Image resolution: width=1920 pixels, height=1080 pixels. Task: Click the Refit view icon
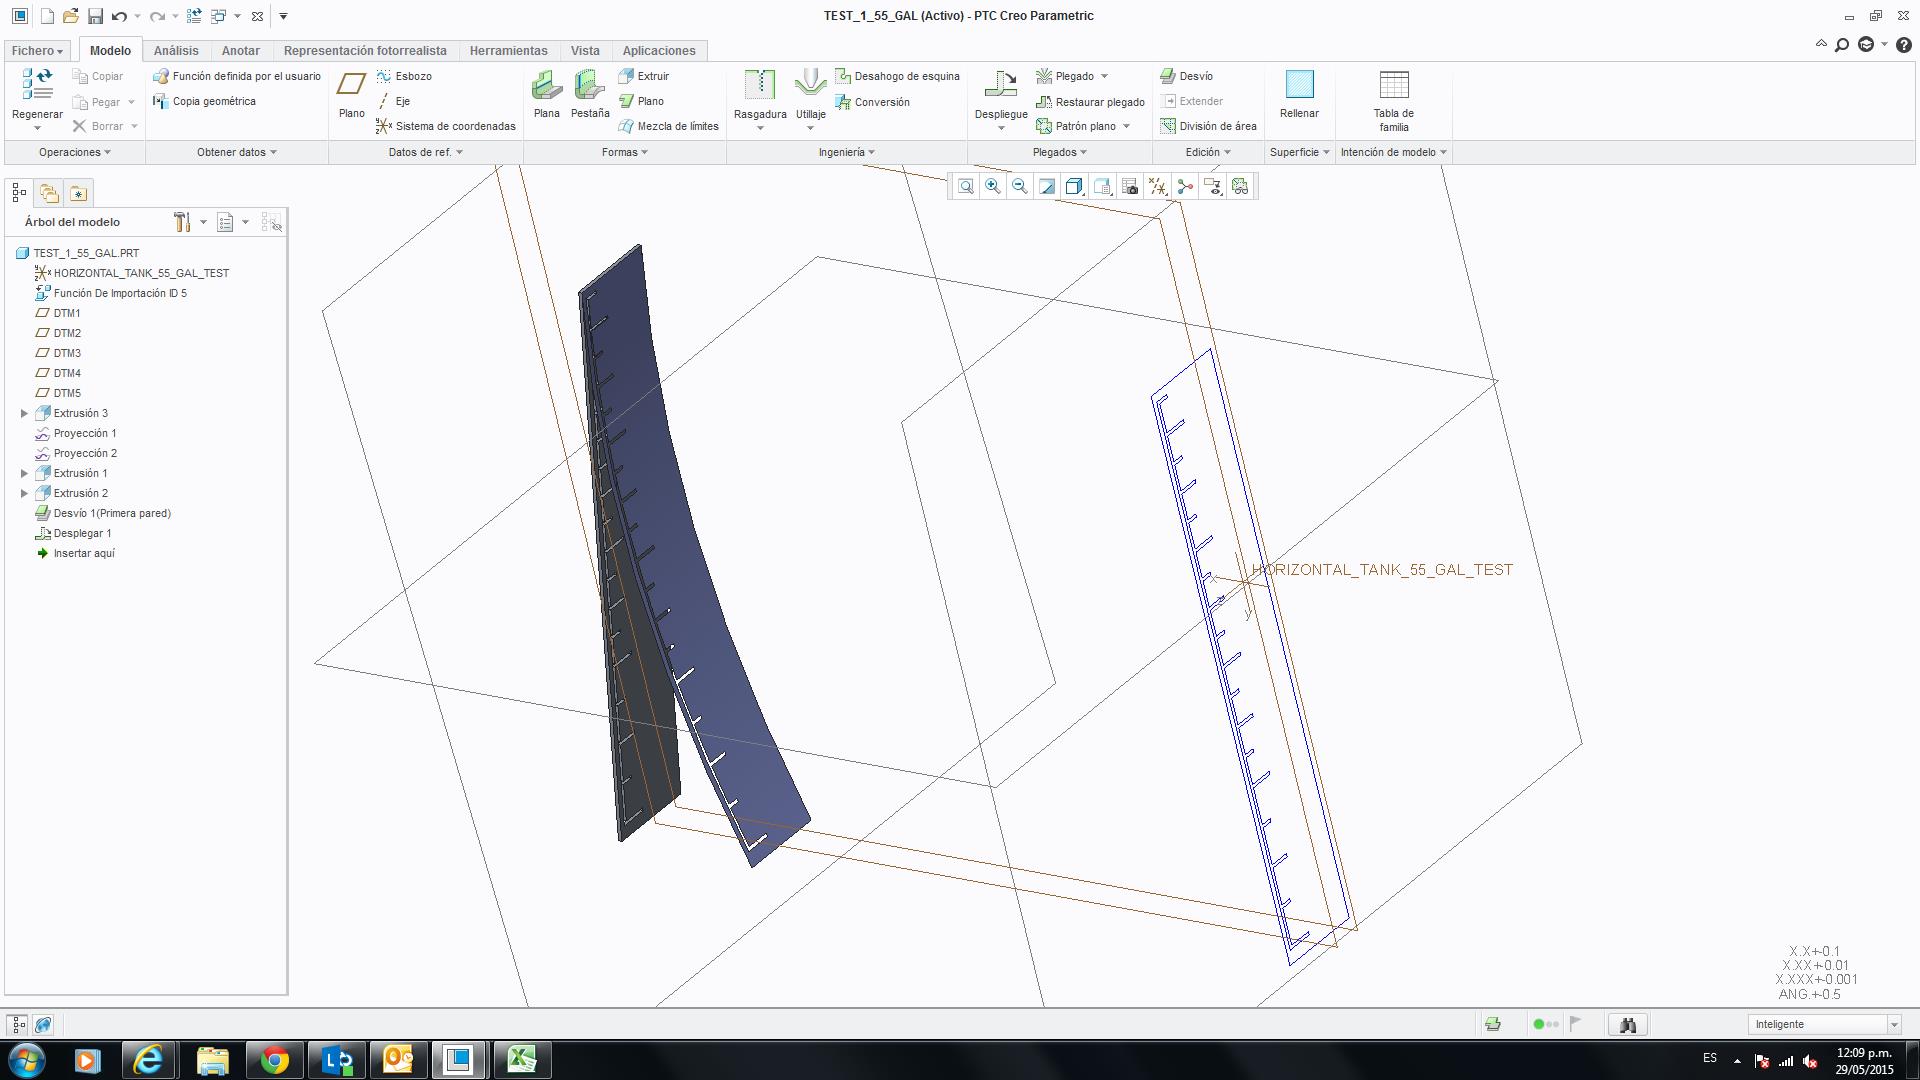coord(965,186)
